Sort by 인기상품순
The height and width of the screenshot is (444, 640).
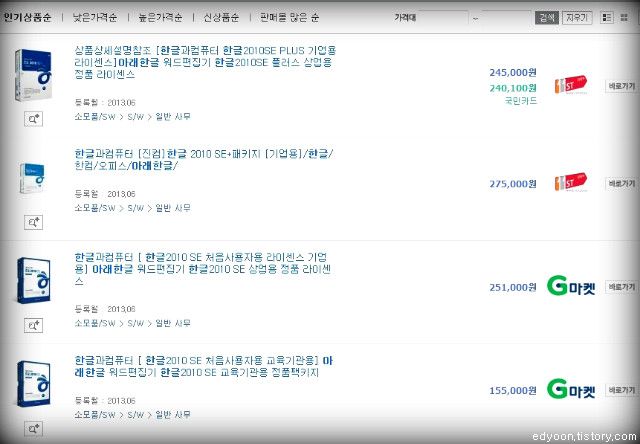28,18
